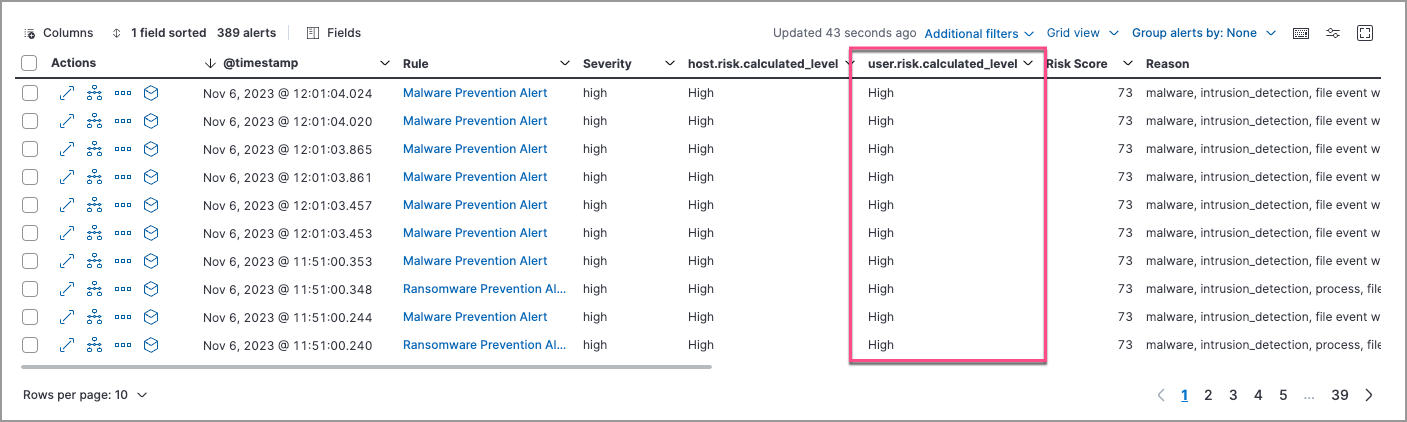Expand the Group alerts by dropdown
Screen dimensions: 1407x422
click(1203, 33)
